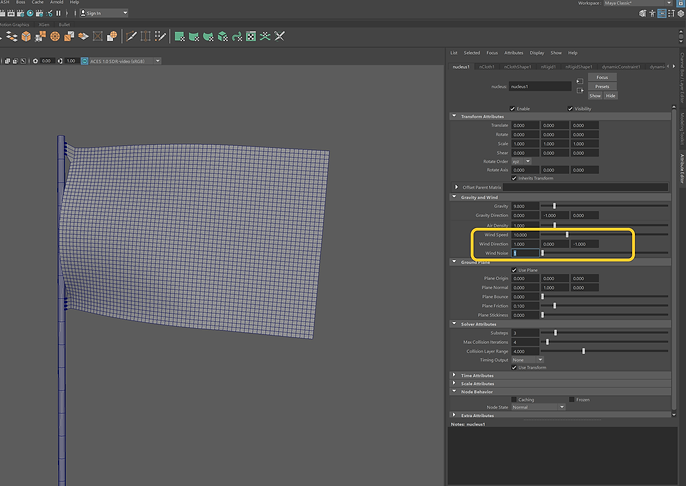
Task: Click the orange sphere with white cube shelf icon
Action: [x=112, y=37]
